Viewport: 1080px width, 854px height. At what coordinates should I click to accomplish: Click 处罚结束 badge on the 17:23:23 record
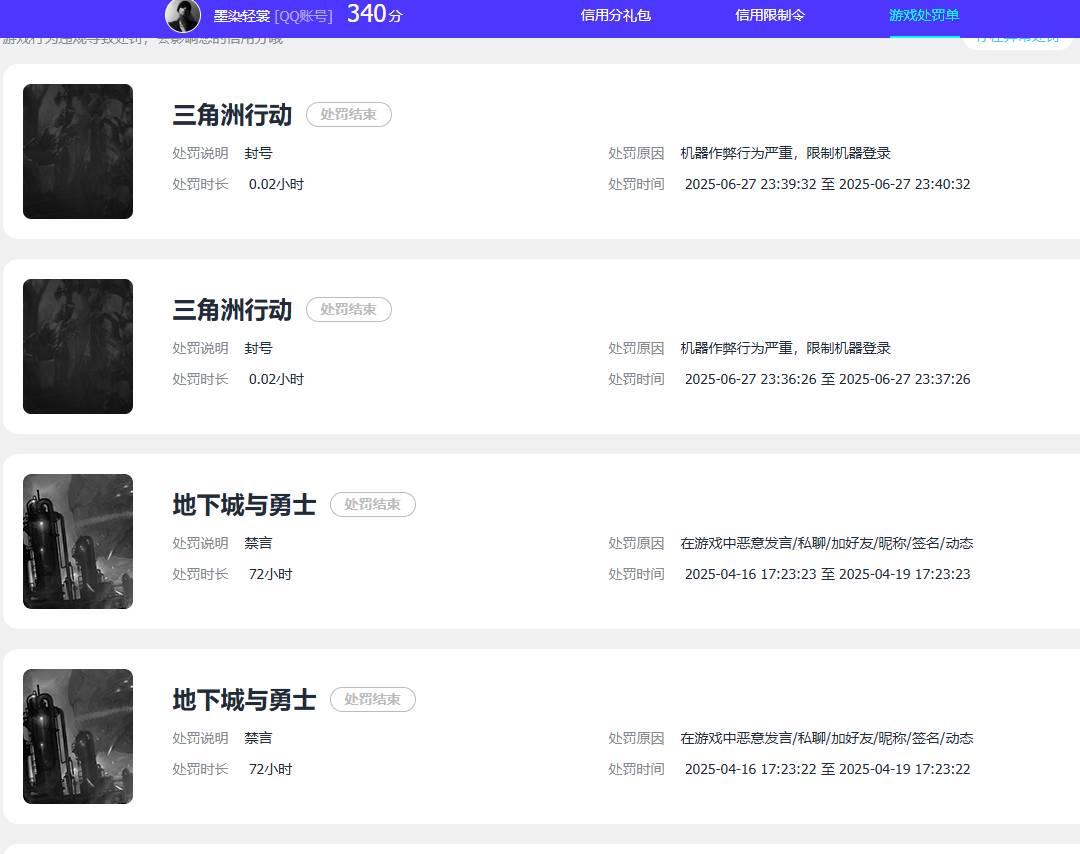point(372,505)
